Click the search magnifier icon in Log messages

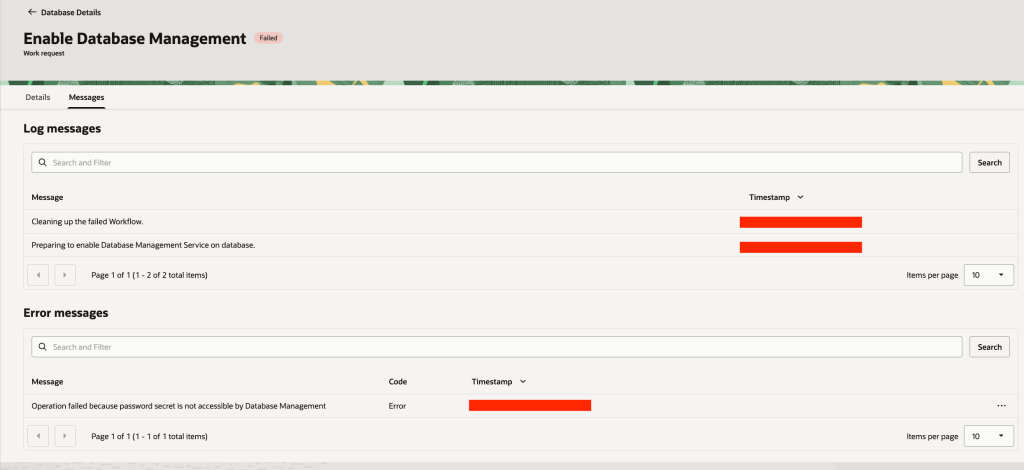(x=40, y=162)
